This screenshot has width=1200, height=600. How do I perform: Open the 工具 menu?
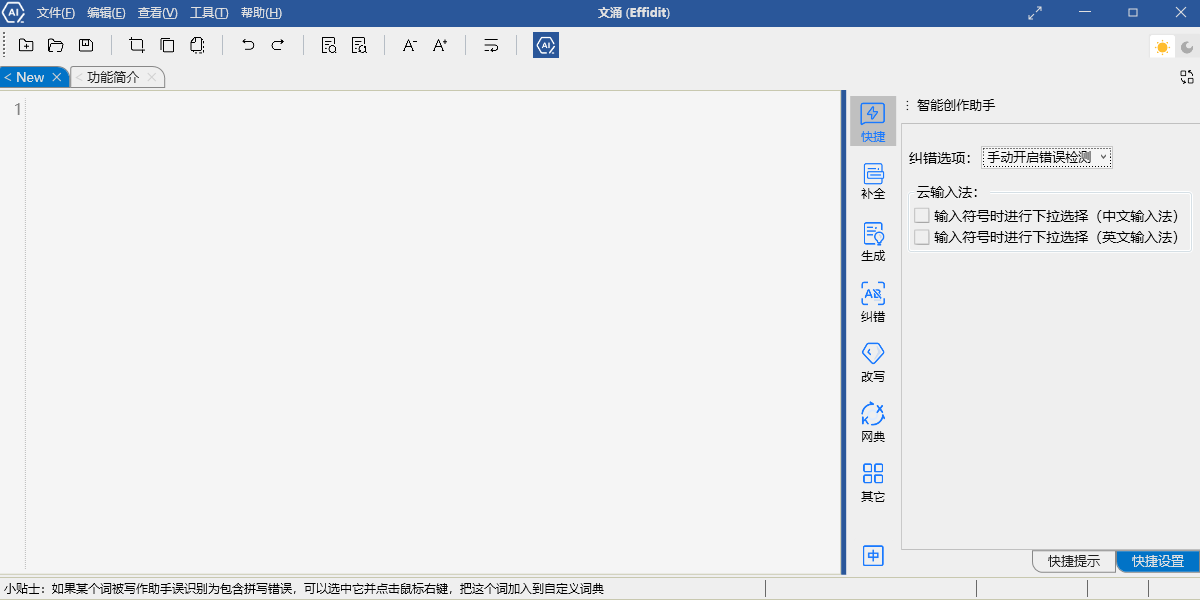208,13
